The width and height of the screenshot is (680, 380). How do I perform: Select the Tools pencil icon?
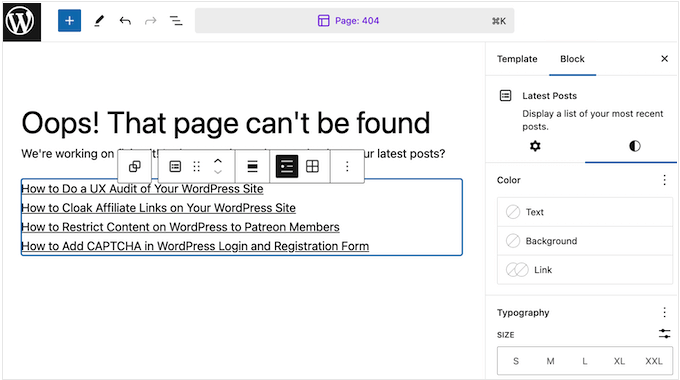[99, 21]
